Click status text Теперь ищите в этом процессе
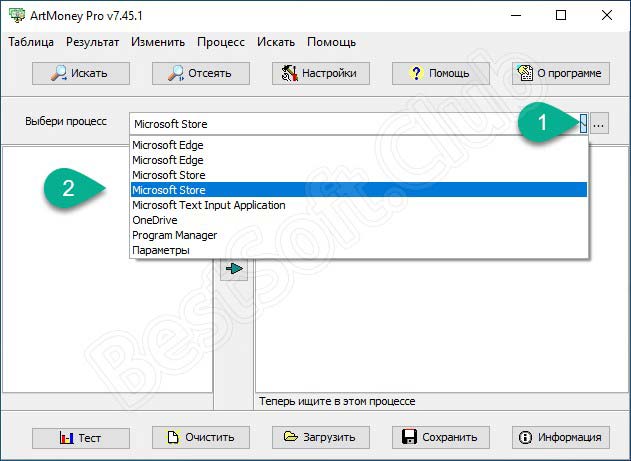Screen dimensions: 631x461 [x=337, y=401]
